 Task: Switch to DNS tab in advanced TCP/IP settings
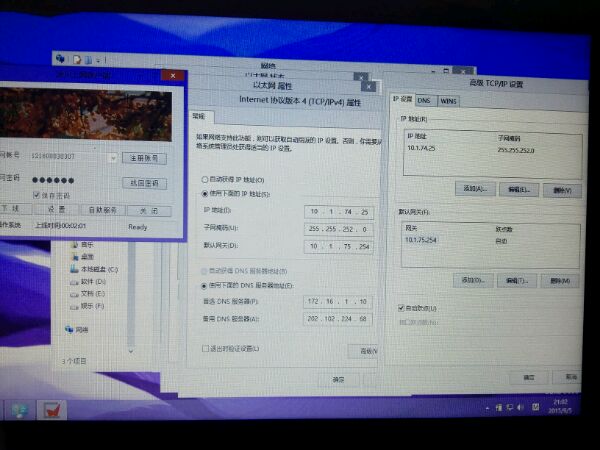tap(424, 101)
